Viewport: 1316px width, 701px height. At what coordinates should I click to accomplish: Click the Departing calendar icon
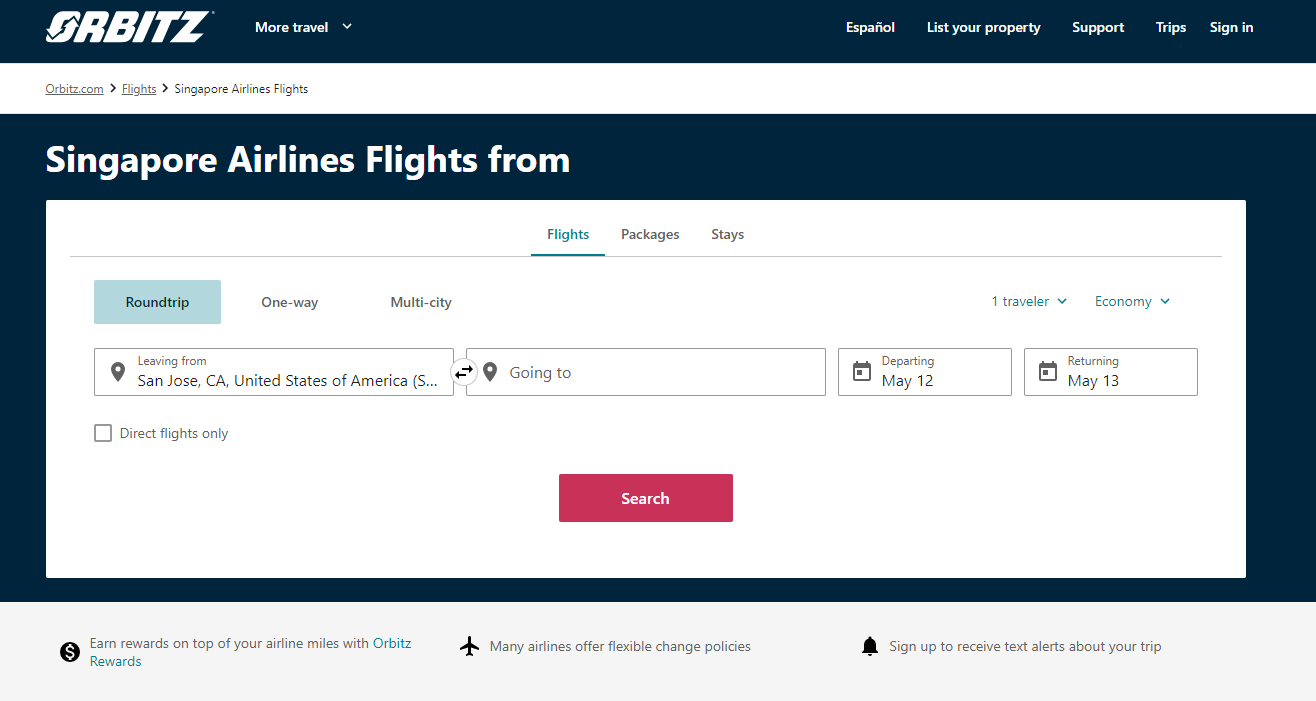coord(862,372)
